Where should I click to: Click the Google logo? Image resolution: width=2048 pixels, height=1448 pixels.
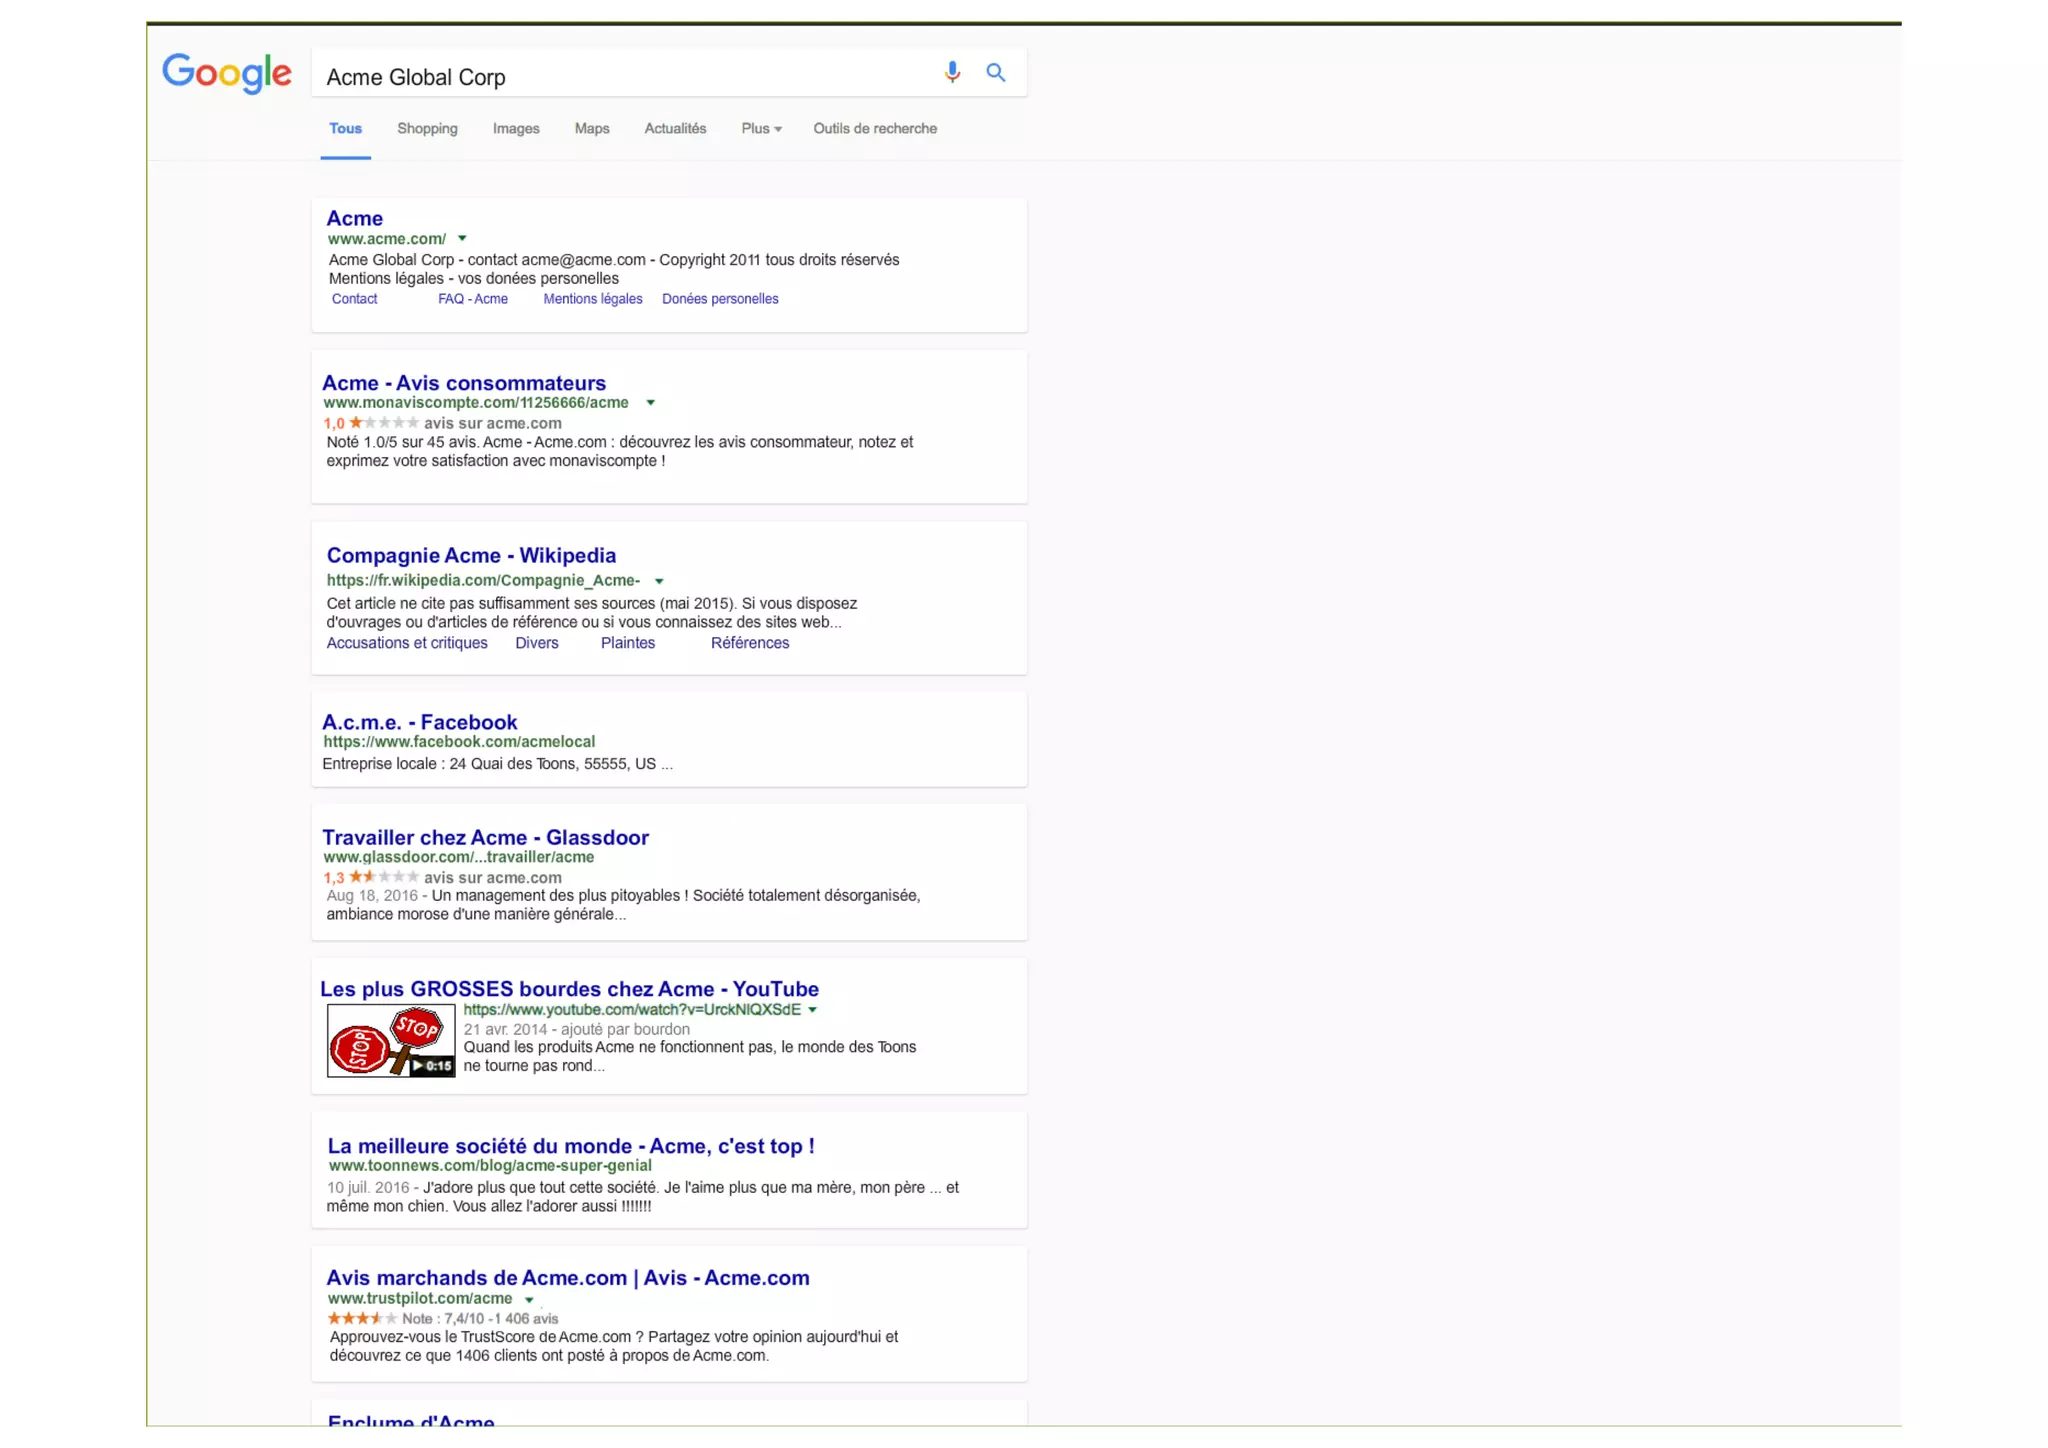click(x=227, y=73)
